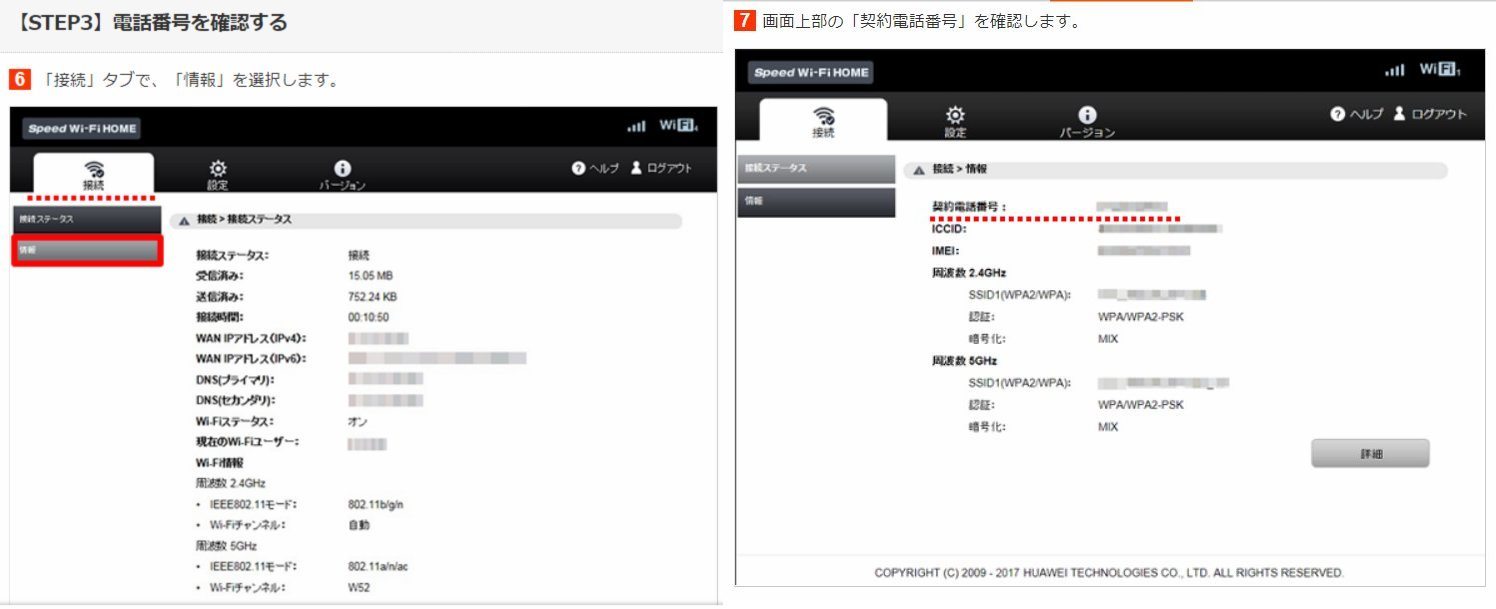Select 接続ステータス in the status page sidebar
This screenshot has width=1496, height=609.
(x=86, y=218)
